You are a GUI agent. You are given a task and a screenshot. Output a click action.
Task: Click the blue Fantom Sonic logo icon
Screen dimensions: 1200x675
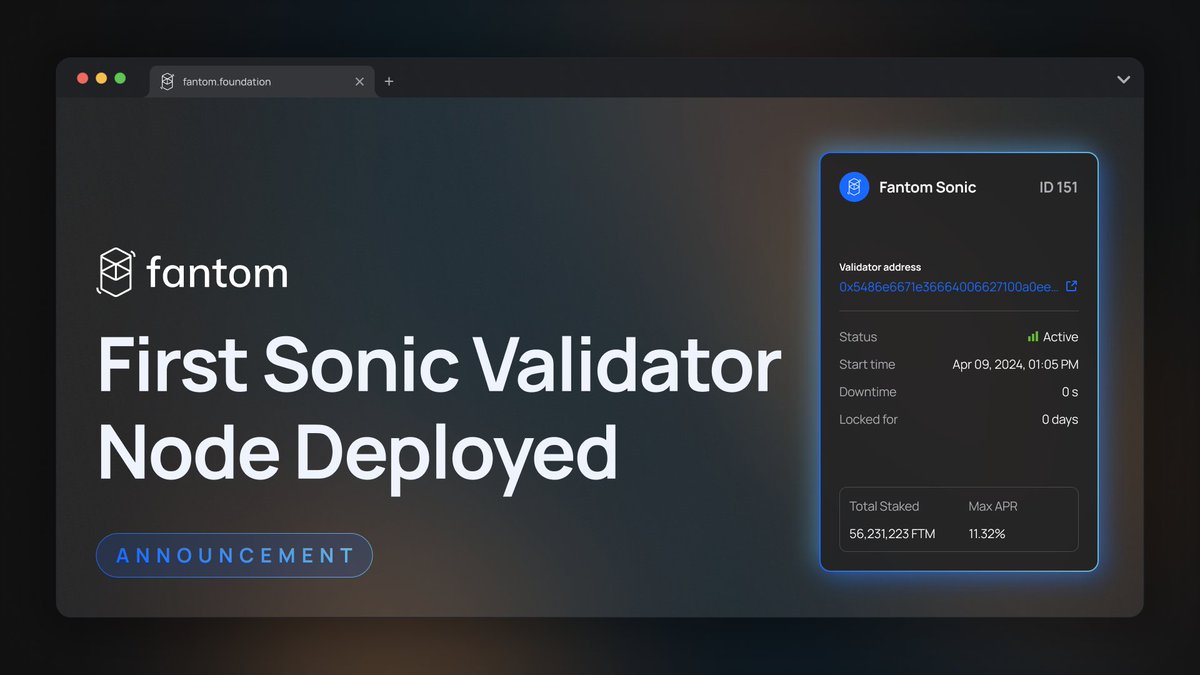pyautogui.click(x=854, y=187)
